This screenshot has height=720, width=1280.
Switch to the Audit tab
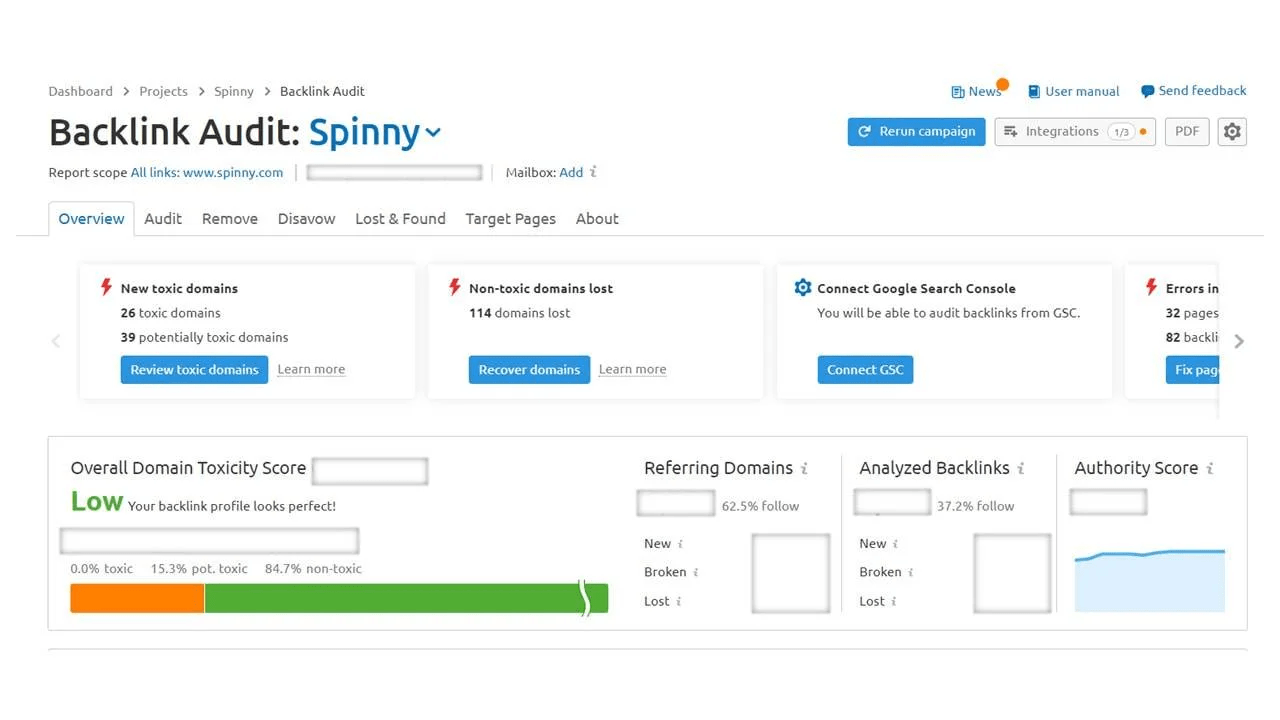163,219
